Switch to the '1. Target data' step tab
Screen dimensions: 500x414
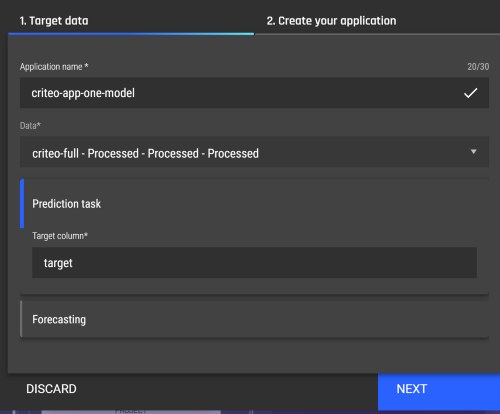click(54, 21)
